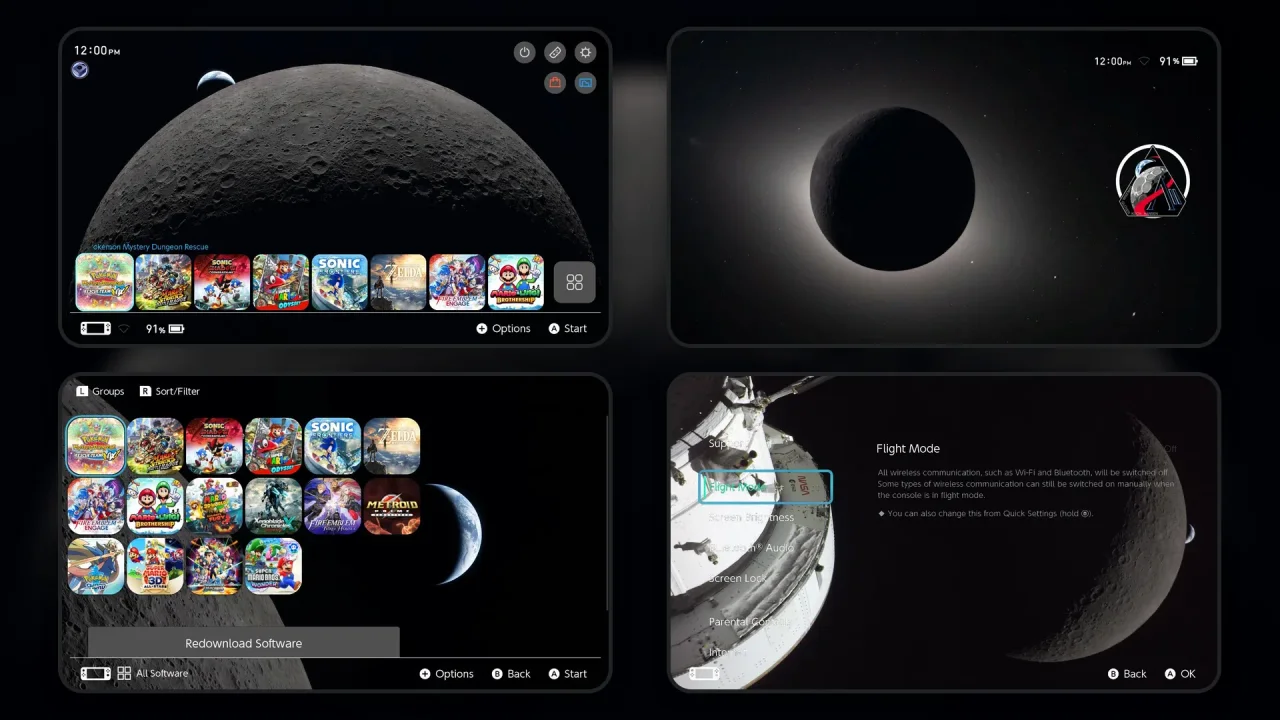Select Fire Emblem Engage in the software grid
1280x720 pixels.
(96, 506)
